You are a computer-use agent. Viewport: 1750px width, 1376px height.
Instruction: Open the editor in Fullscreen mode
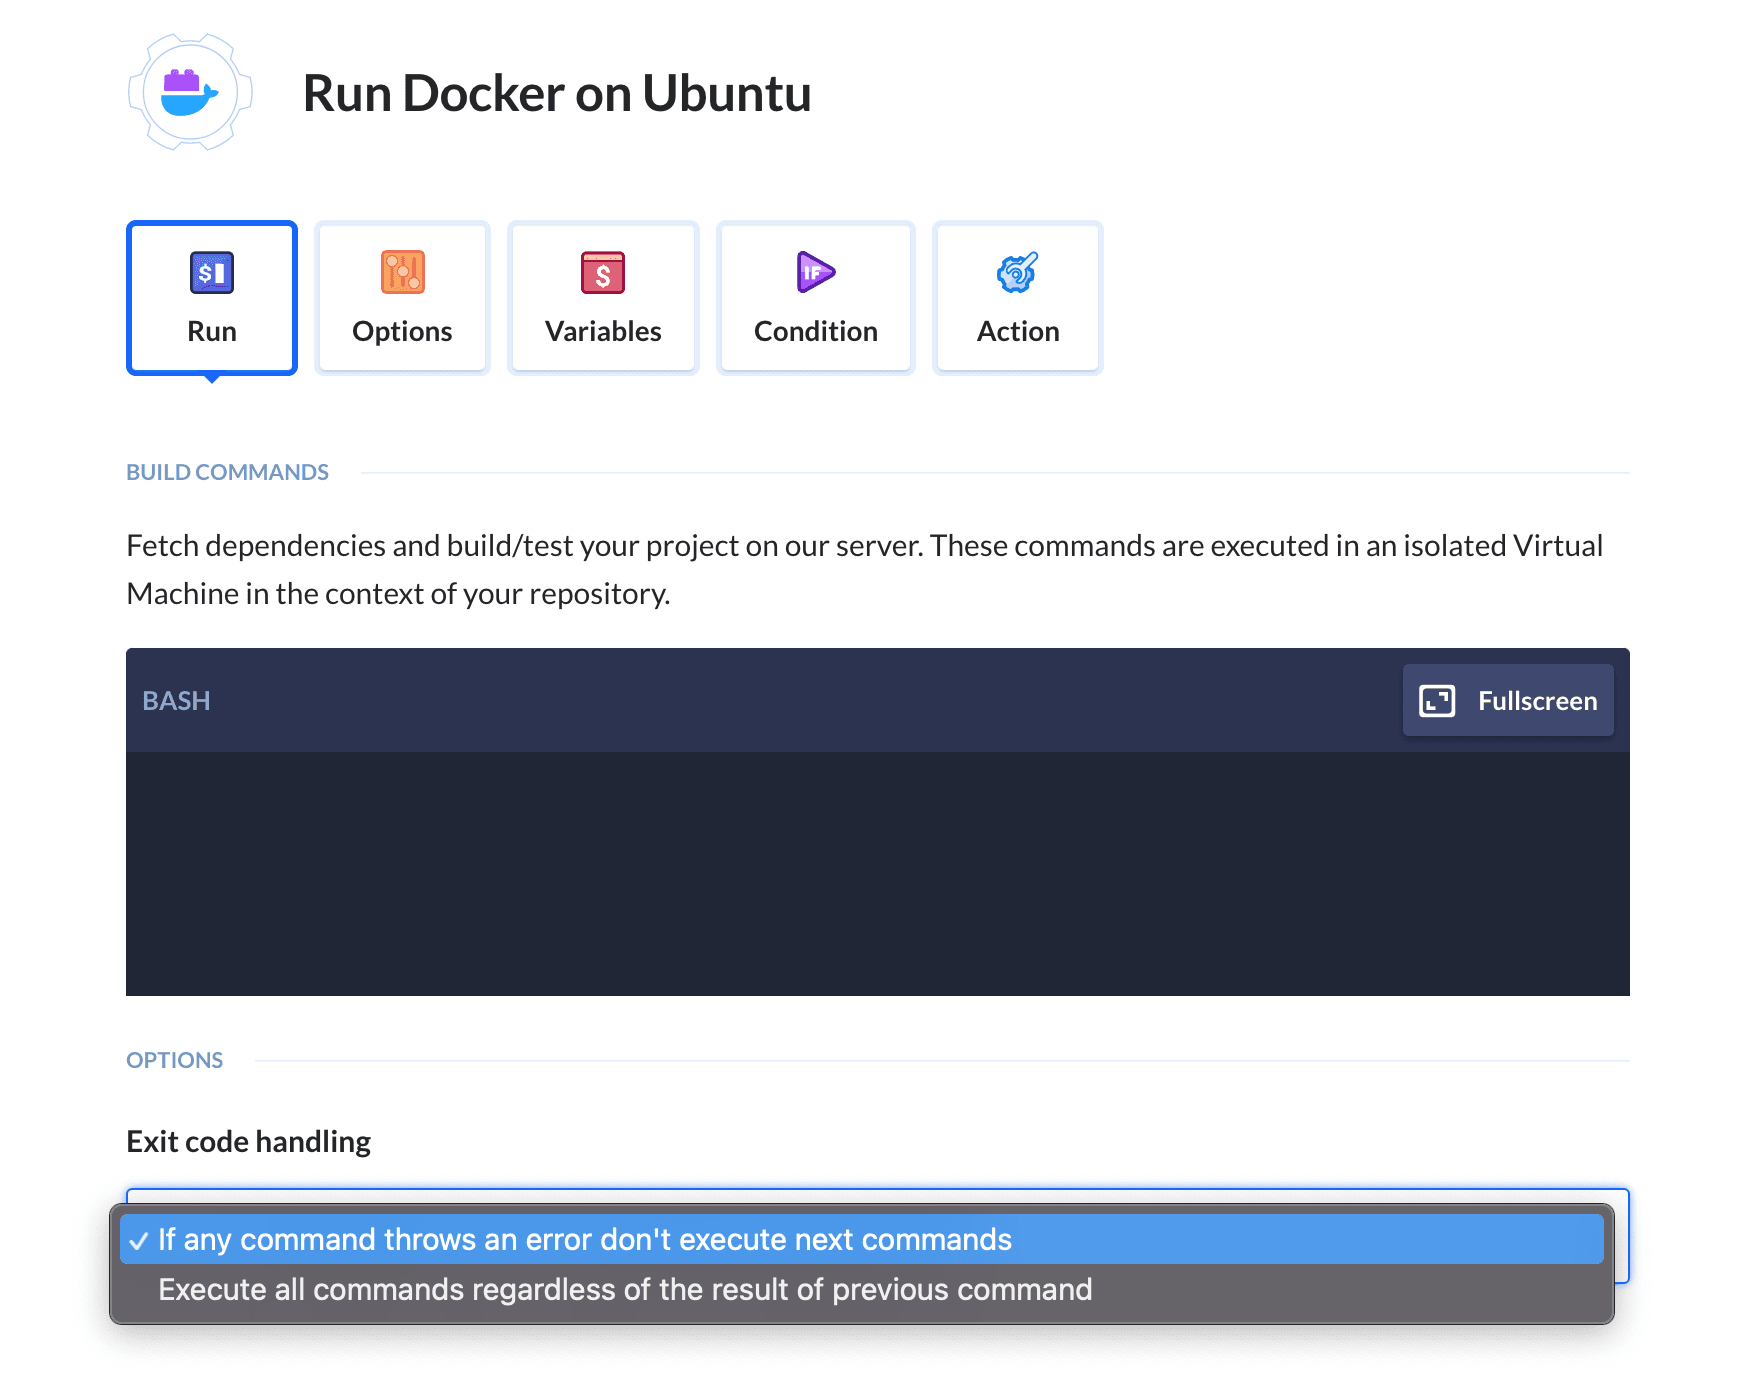click(x=1507, y=700)
